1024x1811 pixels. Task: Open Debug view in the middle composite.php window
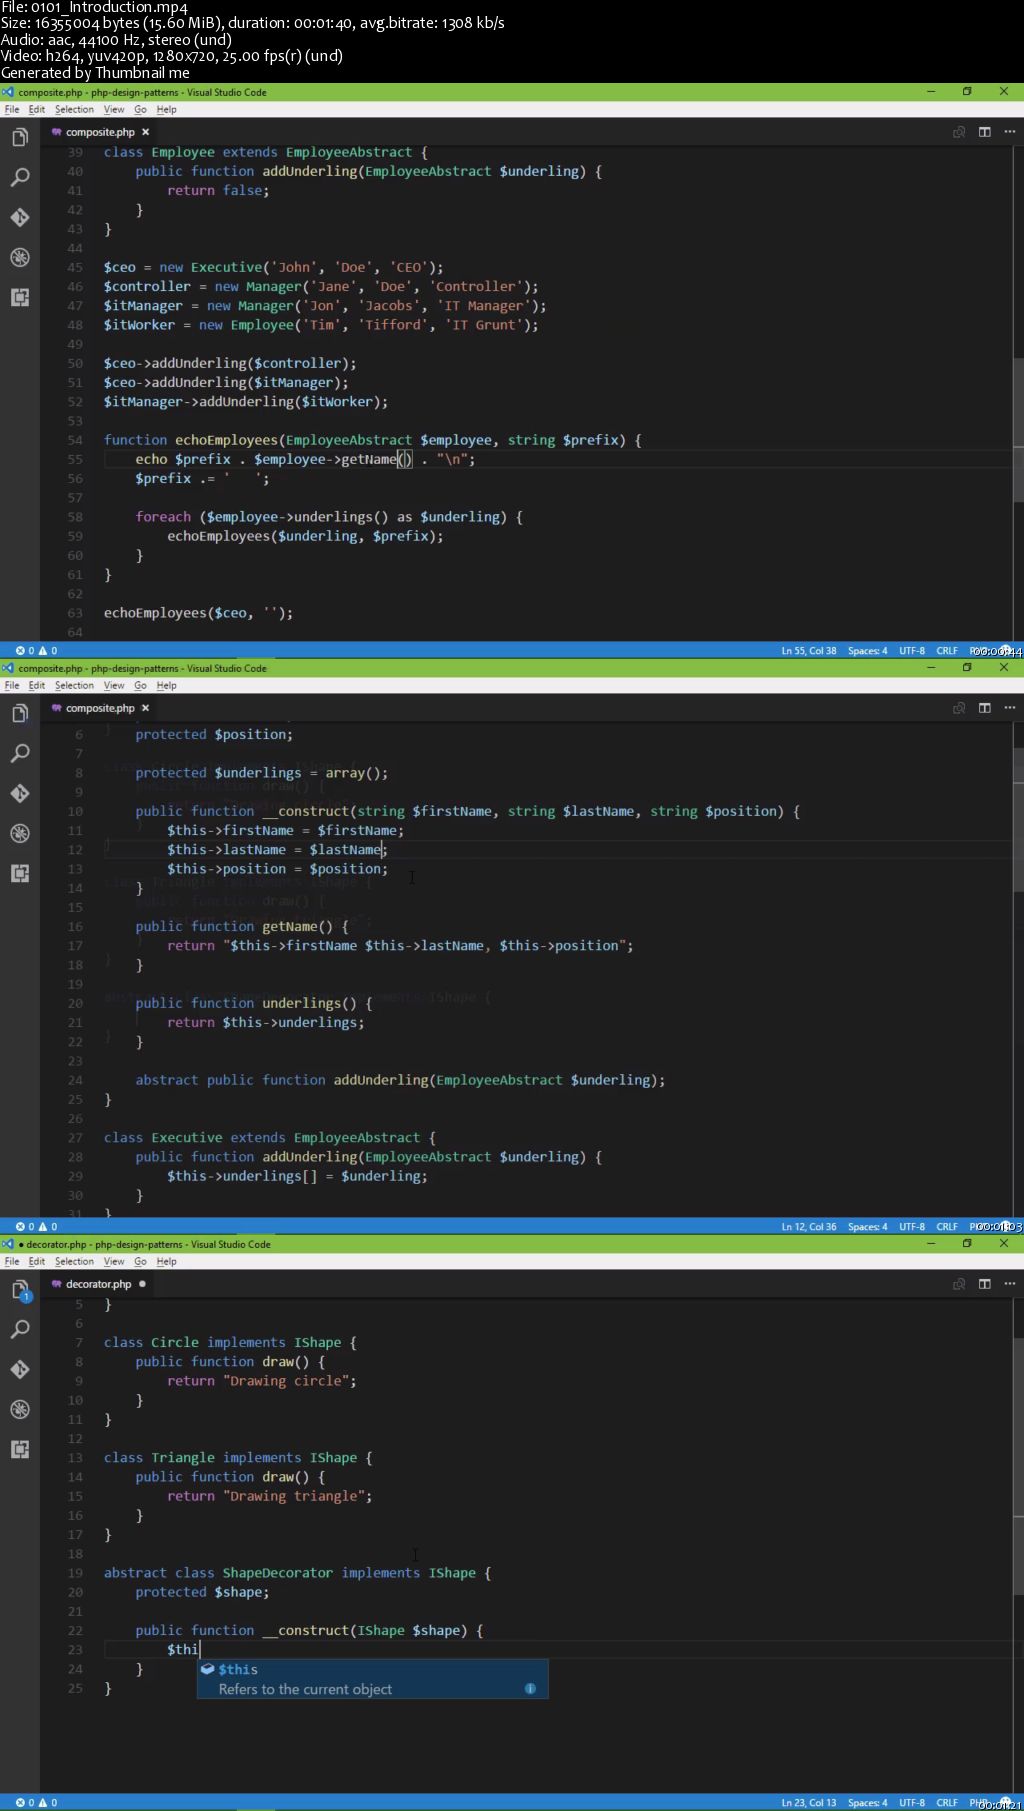(x=19, y=834)
